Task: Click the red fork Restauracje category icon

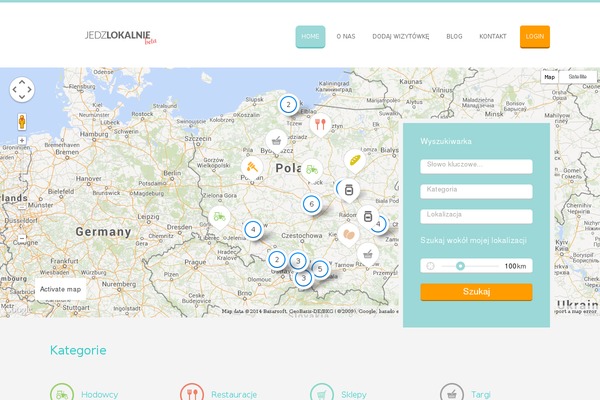Action: [192, 392]
